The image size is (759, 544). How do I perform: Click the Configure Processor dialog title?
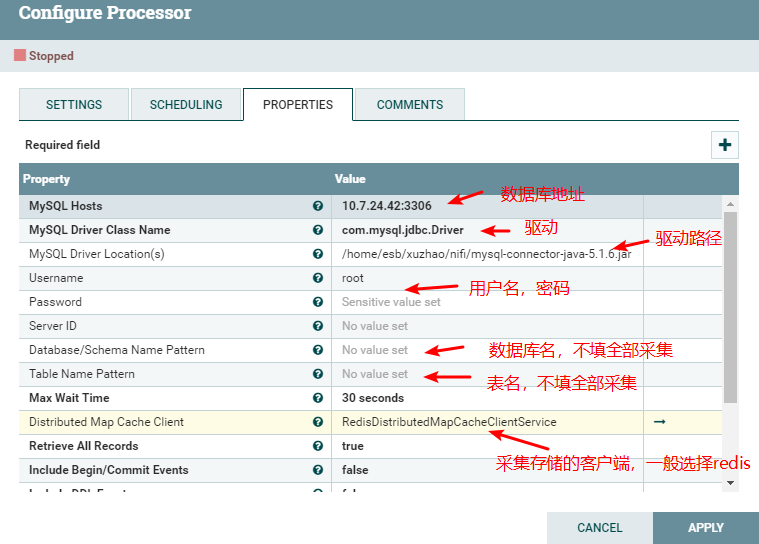tap(105, 13)
